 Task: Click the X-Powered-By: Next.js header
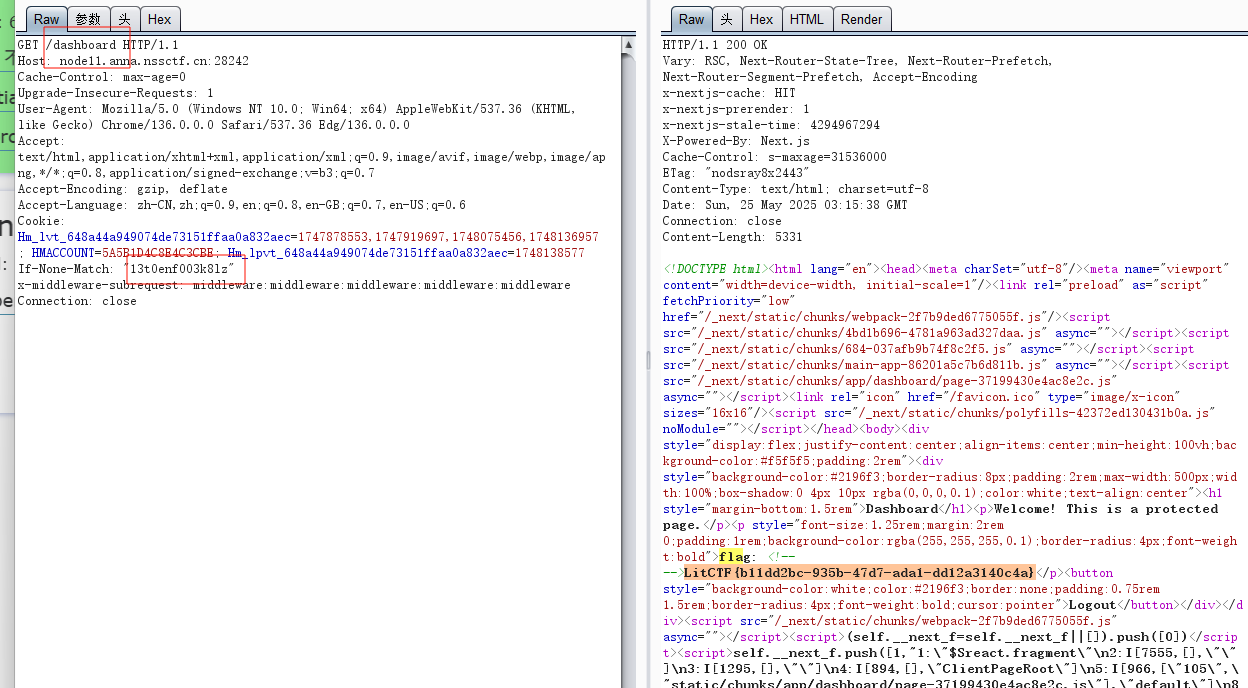tap(736, 141)
